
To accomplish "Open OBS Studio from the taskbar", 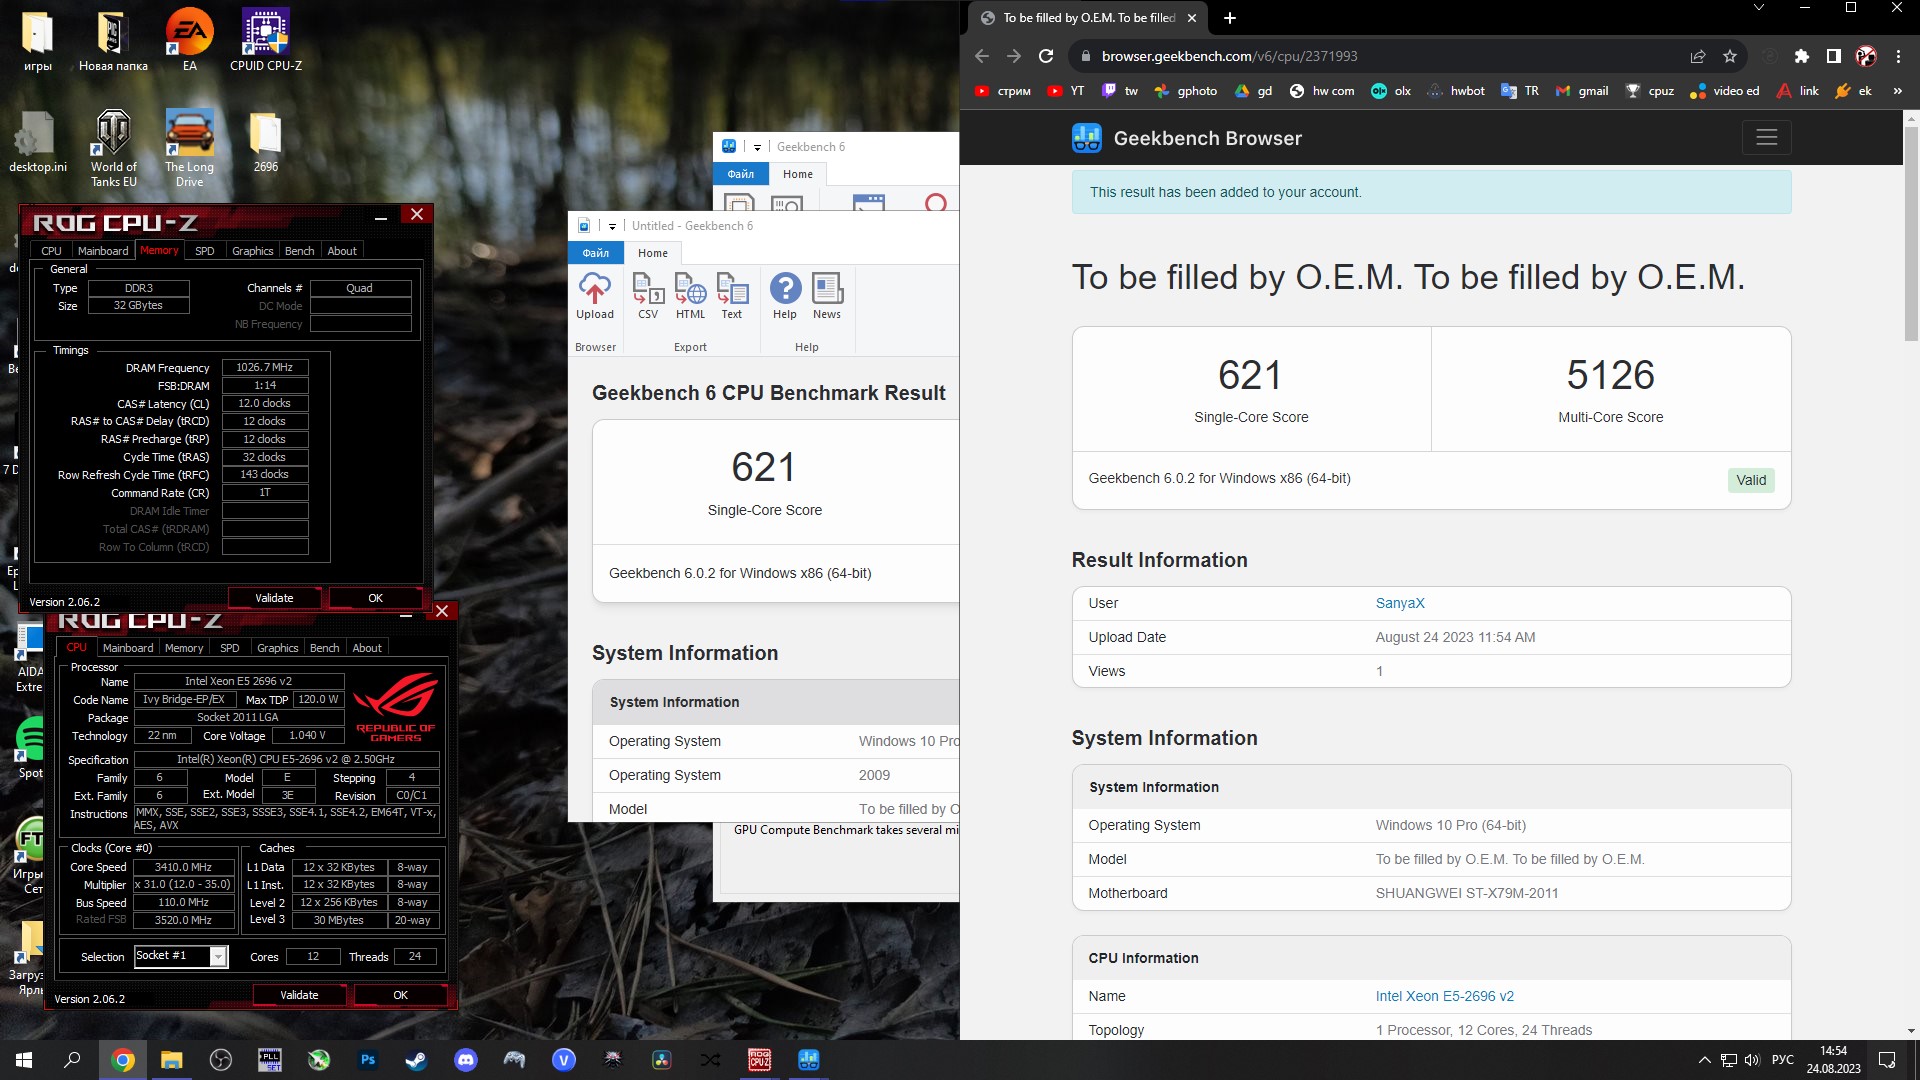I will (x=221, y=1060).
